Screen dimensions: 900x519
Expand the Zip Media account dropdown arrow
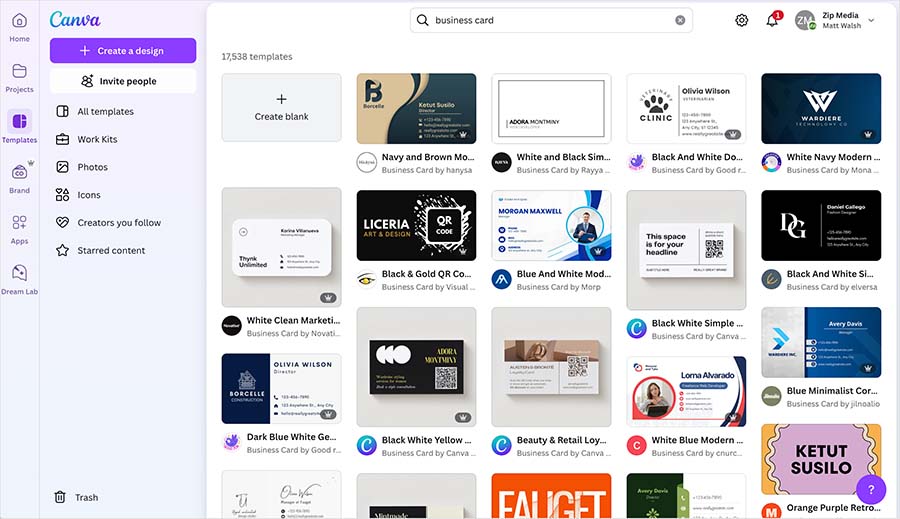pos(871,20)
